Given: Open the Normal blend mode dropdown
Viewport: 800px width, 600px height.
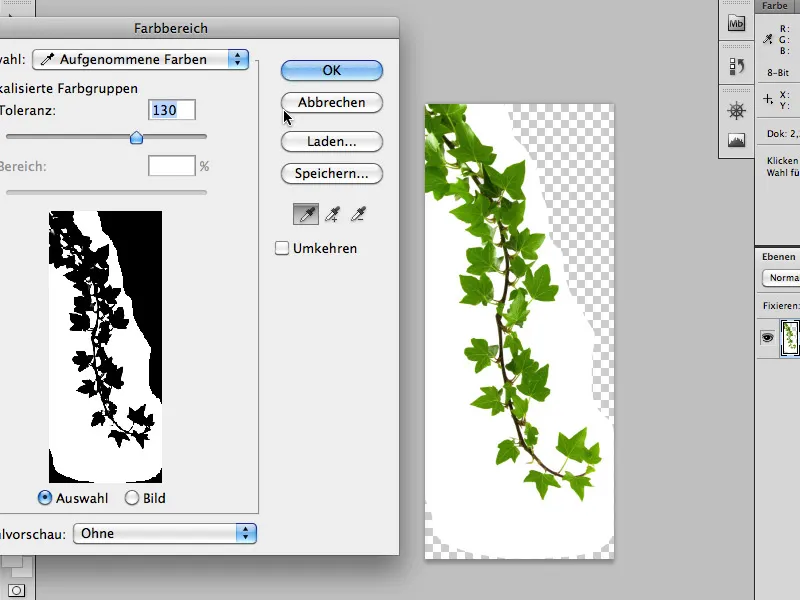Looking at the screenshot, I should 781,278.
